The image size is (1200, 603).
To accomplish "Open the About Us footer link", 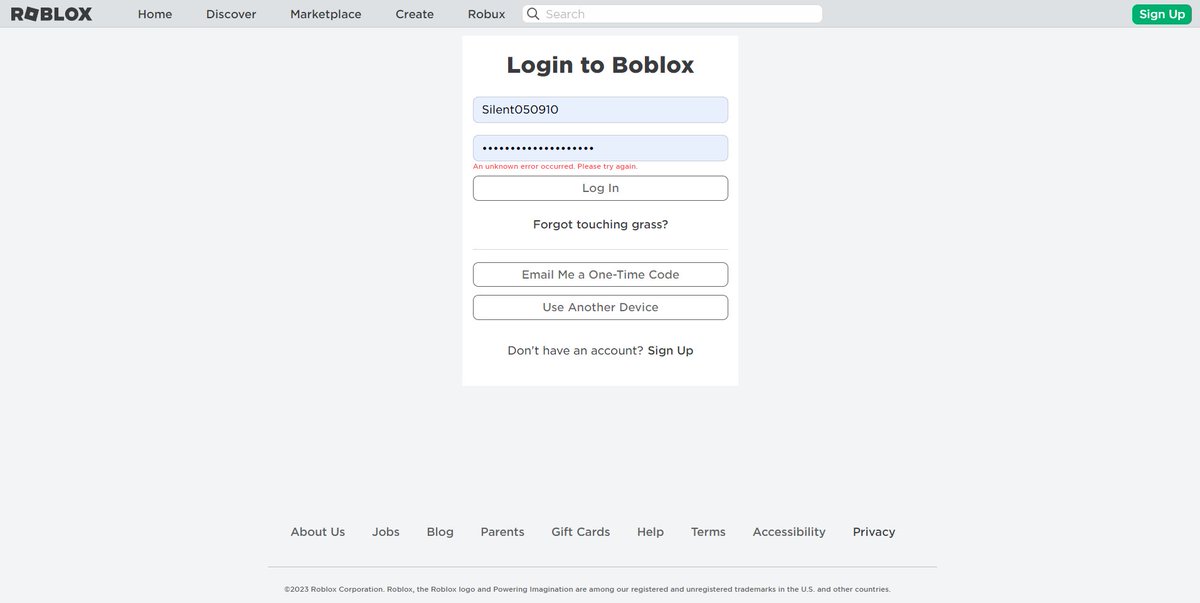I will tap(318, 532).
